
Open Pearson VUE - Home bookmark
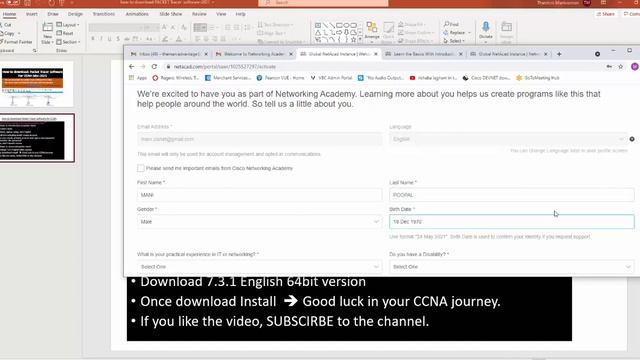[280, 78]
